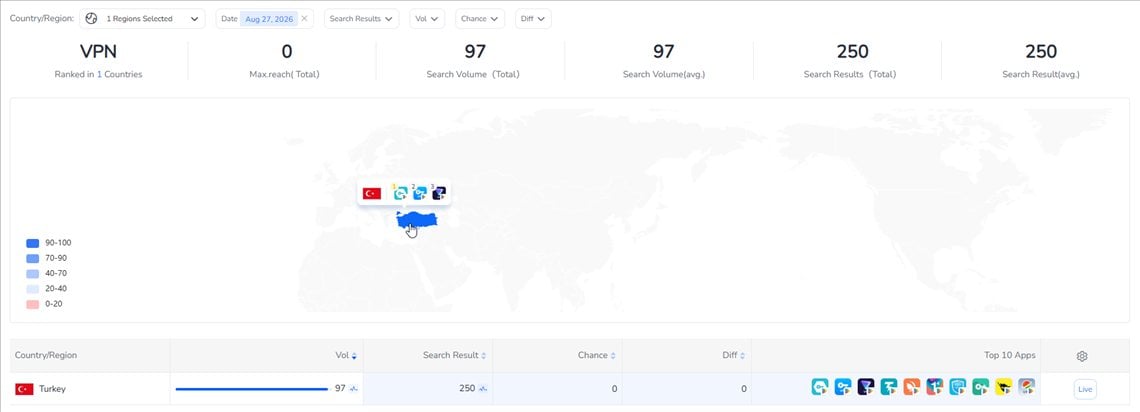
Task: Open the 1 Regions Selected dropdown
Action: tap(142, 19)
